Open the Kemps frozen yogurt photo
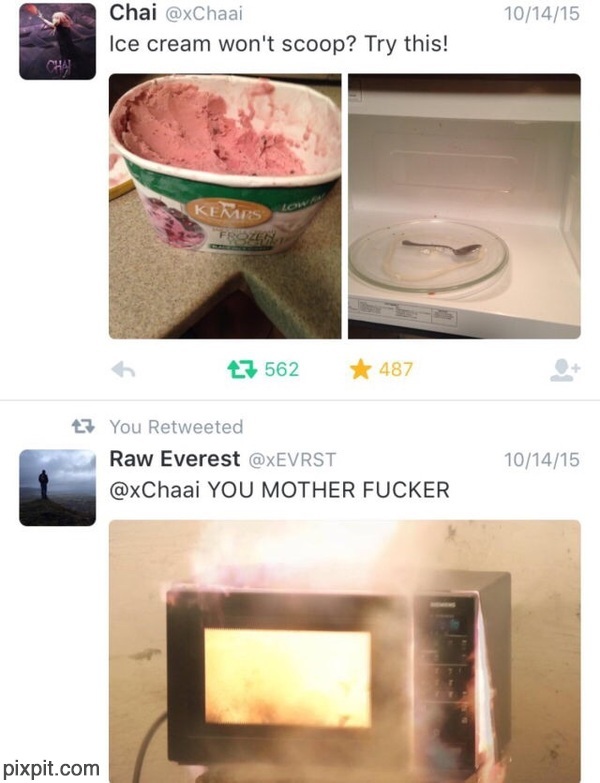This screenshot has height=783, width=600. [x=225, y=206]
